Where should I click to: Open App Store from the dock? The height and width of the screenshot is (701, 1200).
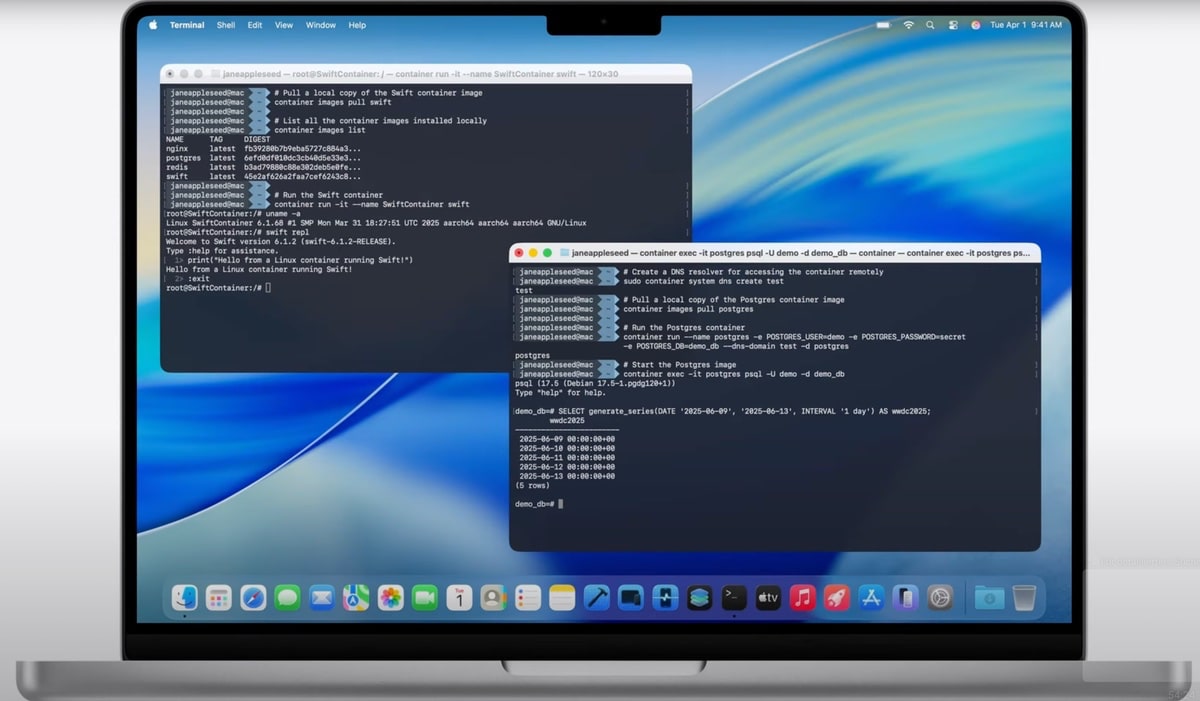(871, 598)
